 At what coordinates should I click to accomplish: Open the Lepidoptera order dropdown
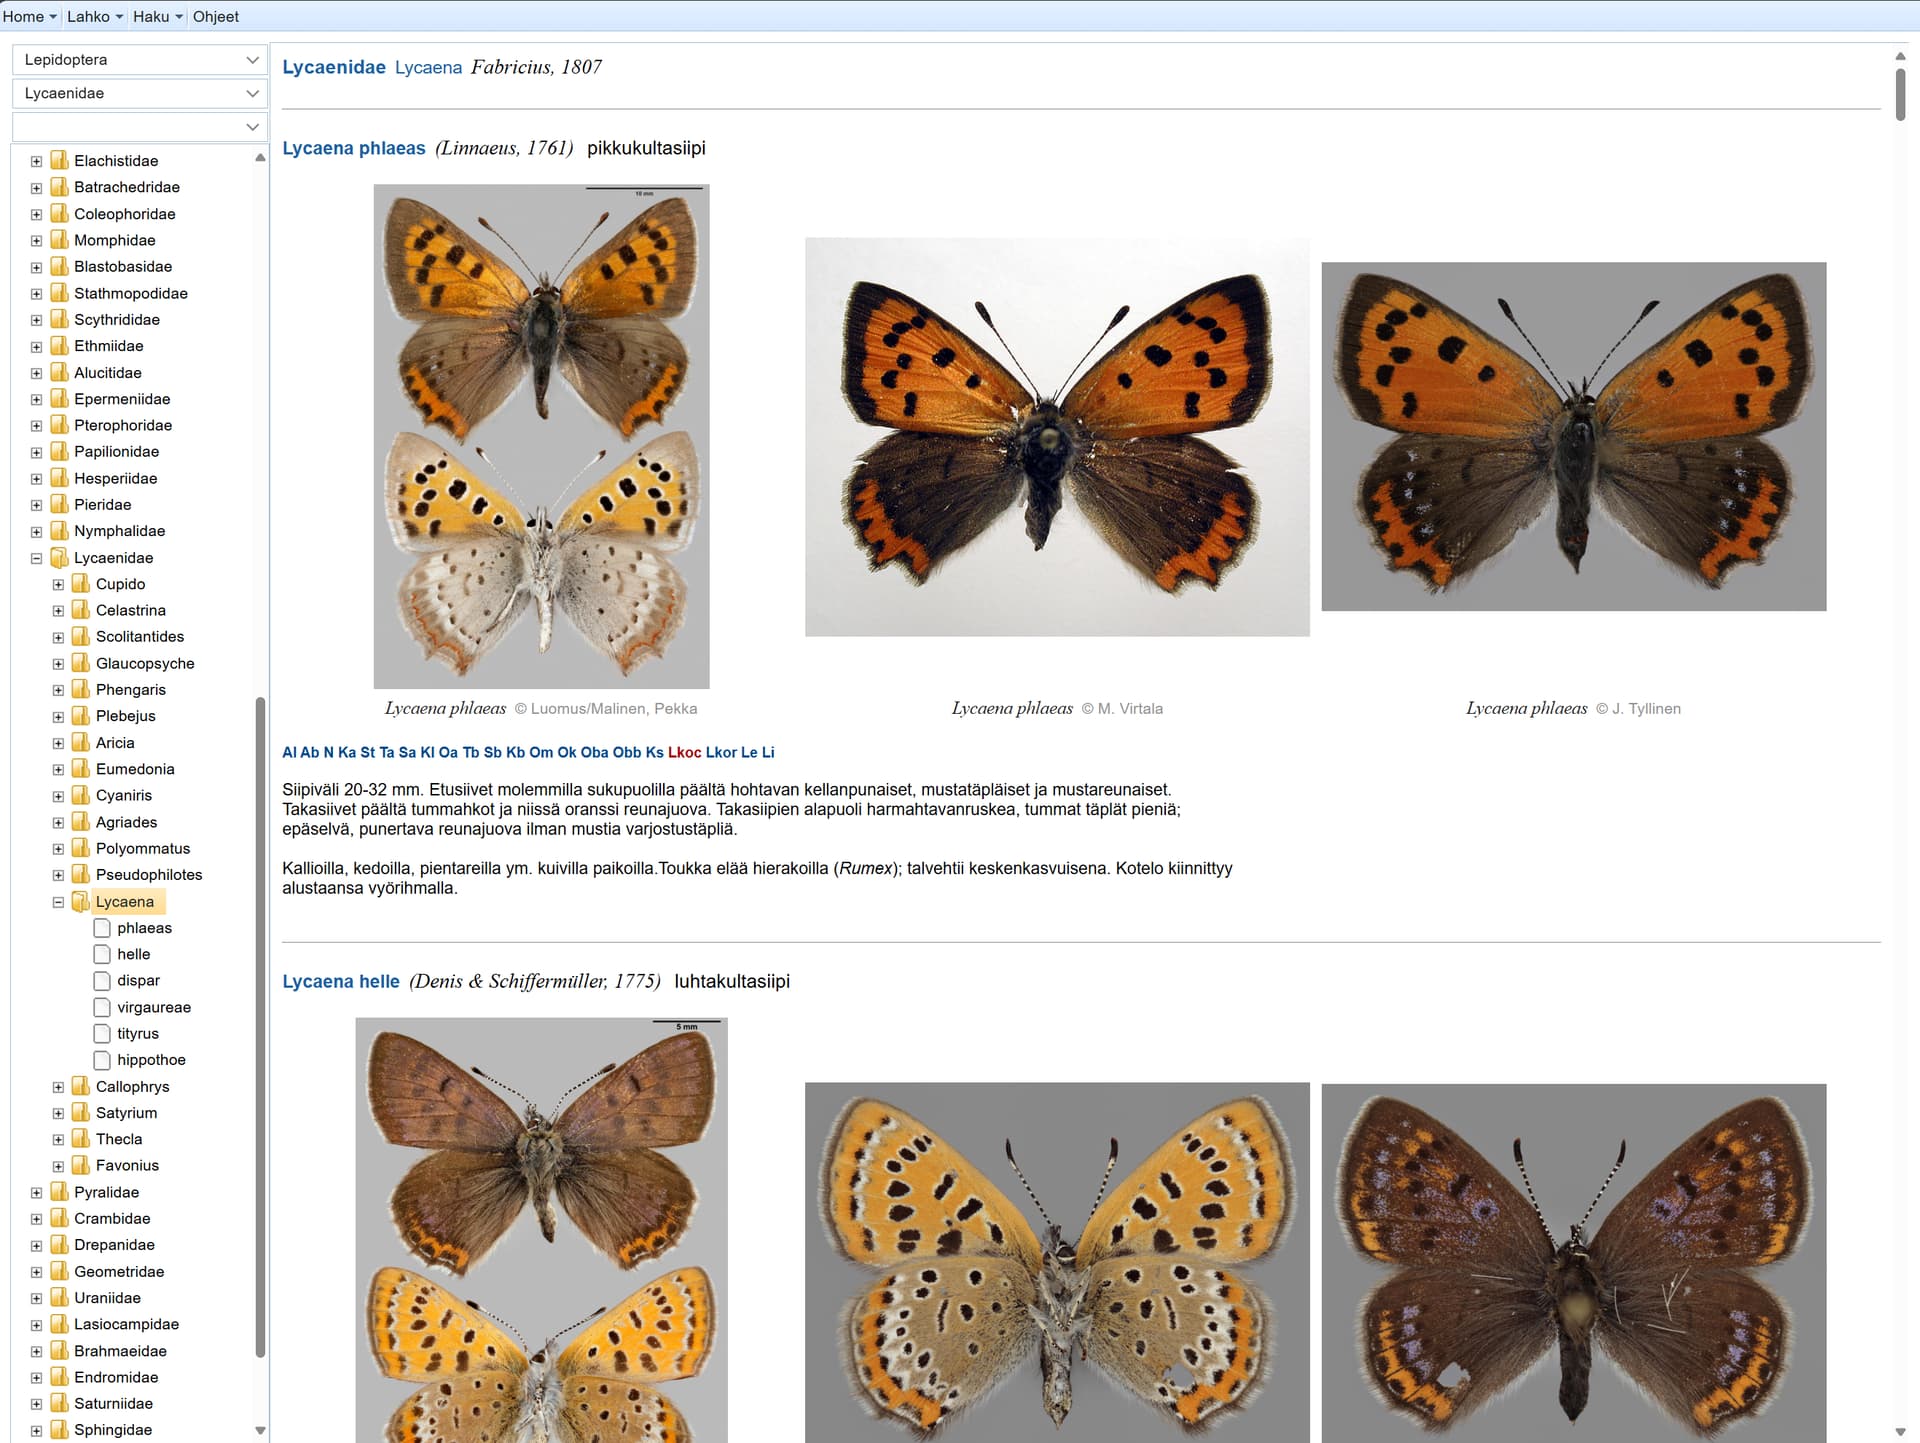click(x=140, y=60)
